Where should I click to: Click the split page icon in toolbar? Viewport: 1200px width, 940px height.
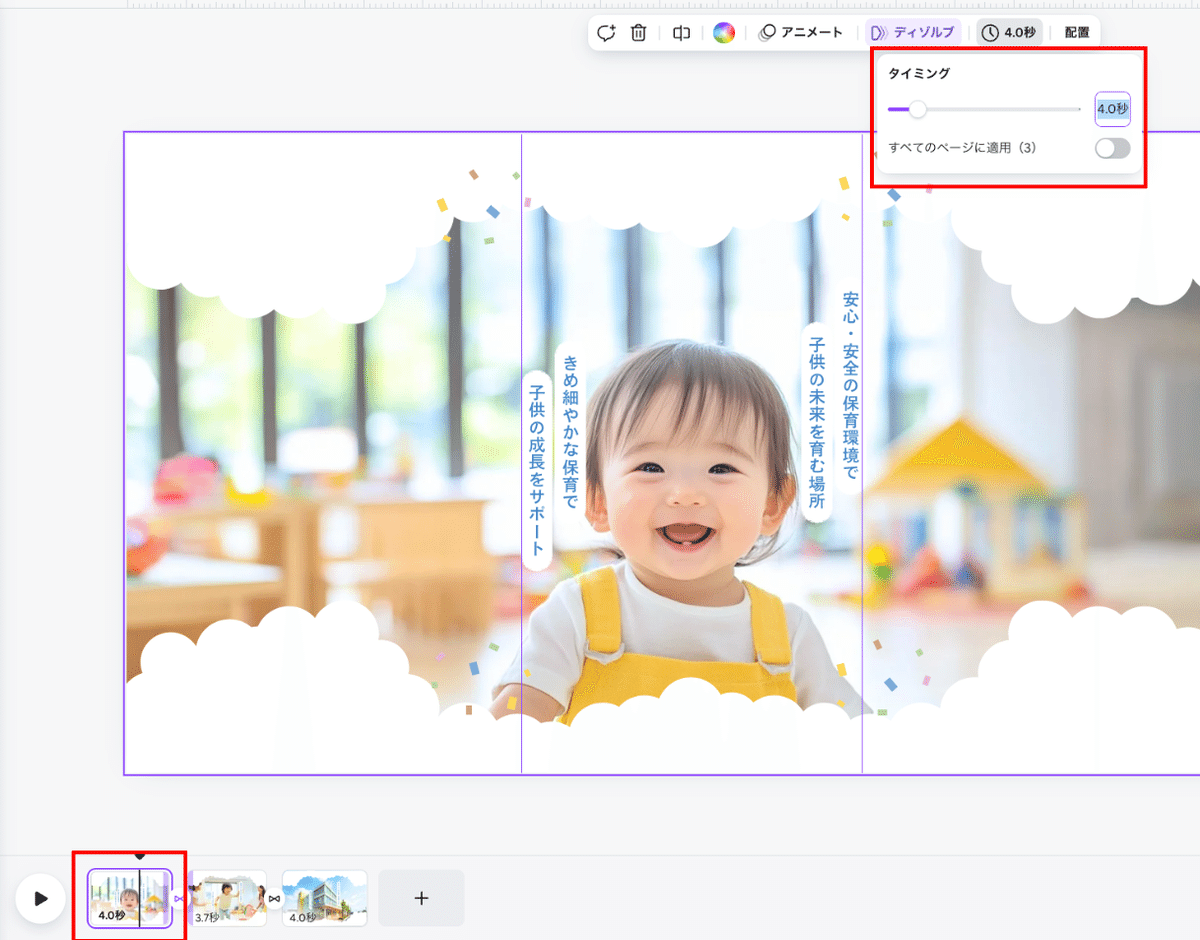tap(681, 33)
